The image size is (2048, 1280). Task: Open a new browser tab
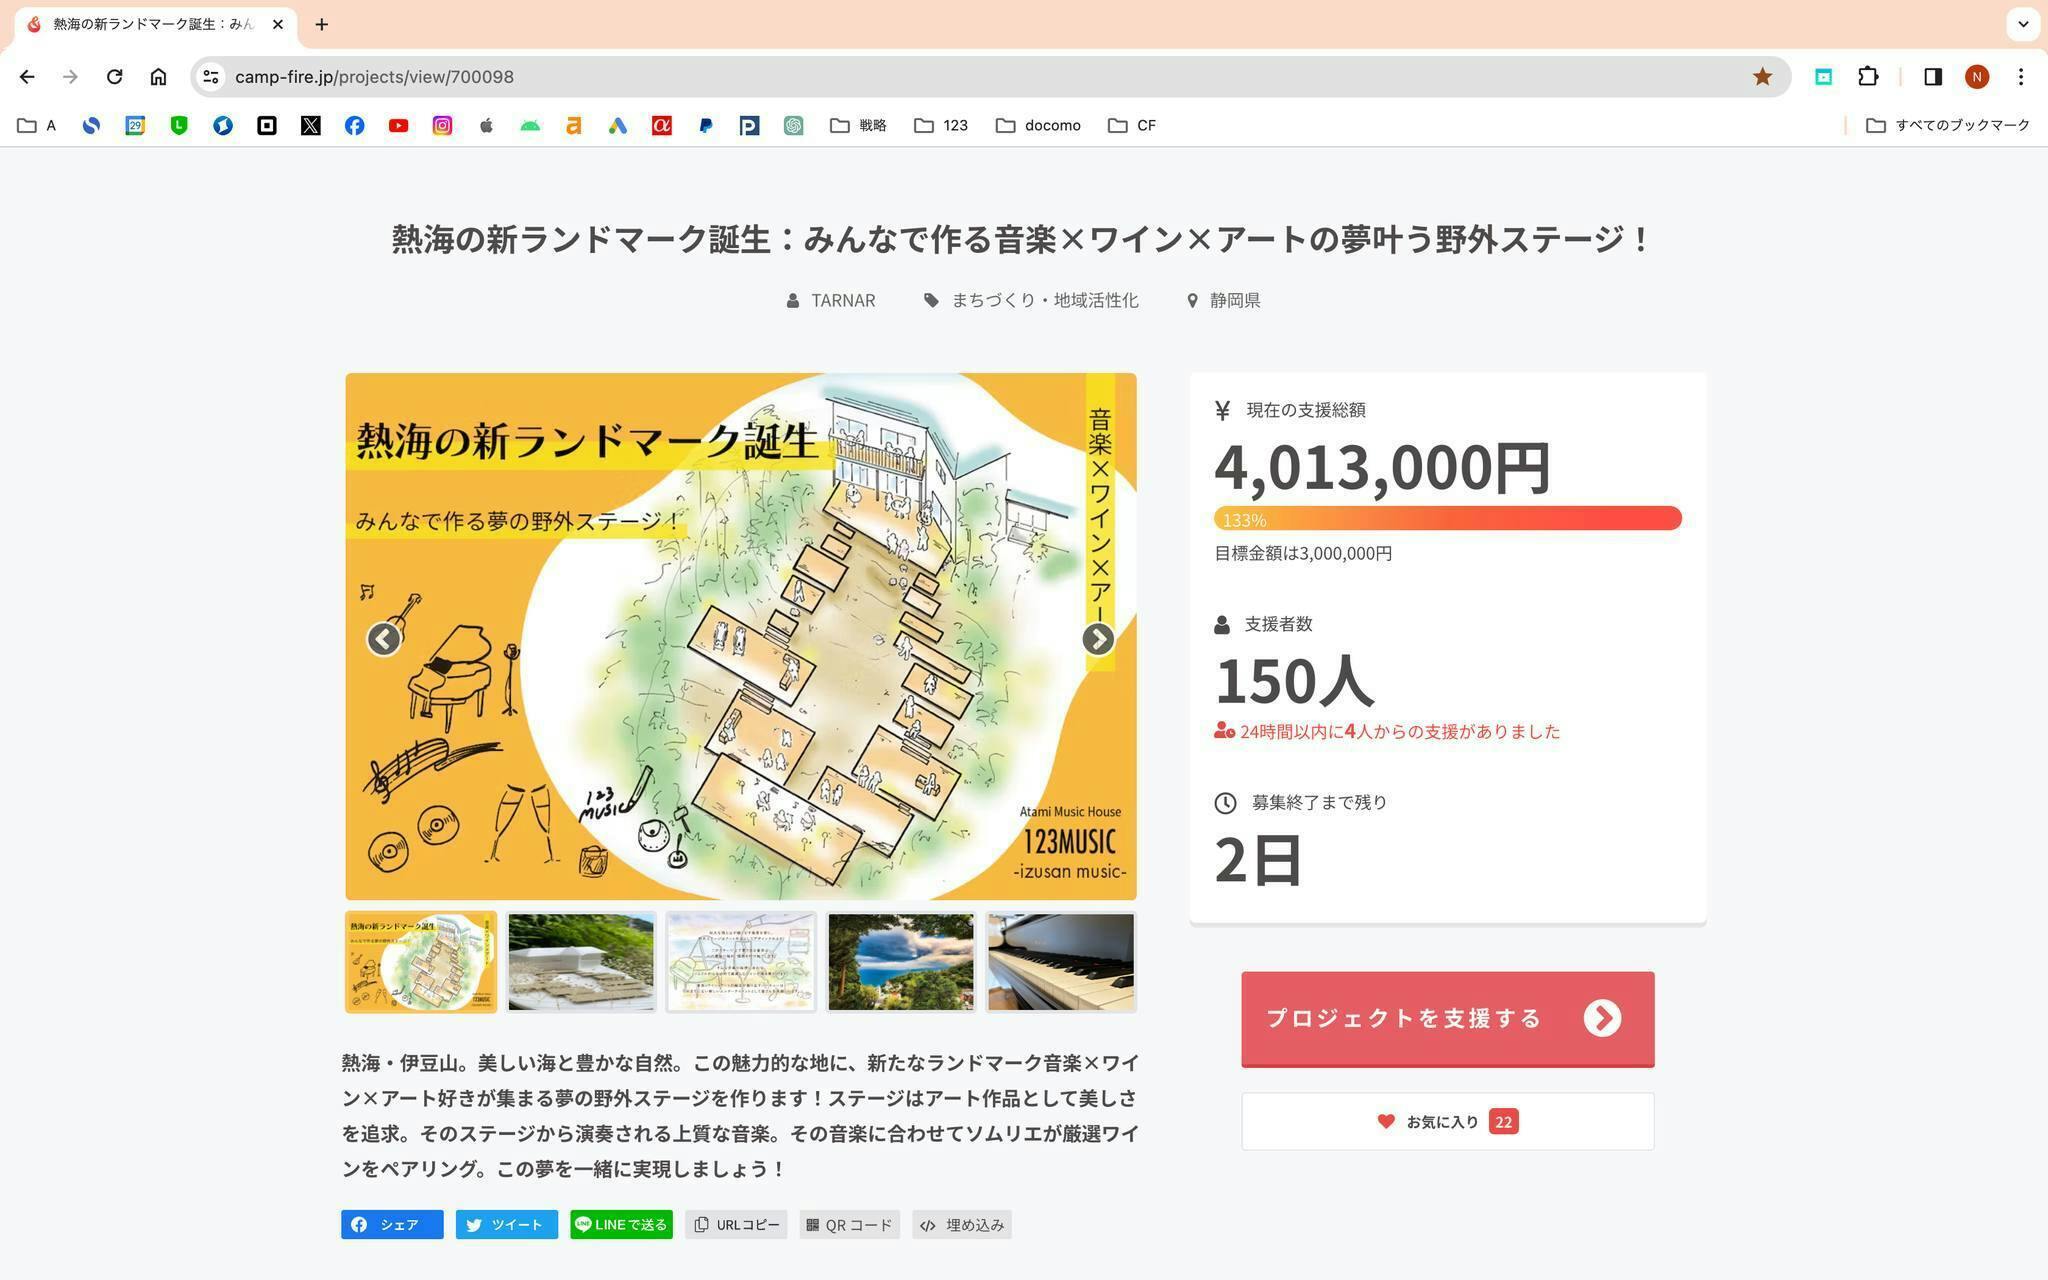pyautogui.click(x=321, y=24)
